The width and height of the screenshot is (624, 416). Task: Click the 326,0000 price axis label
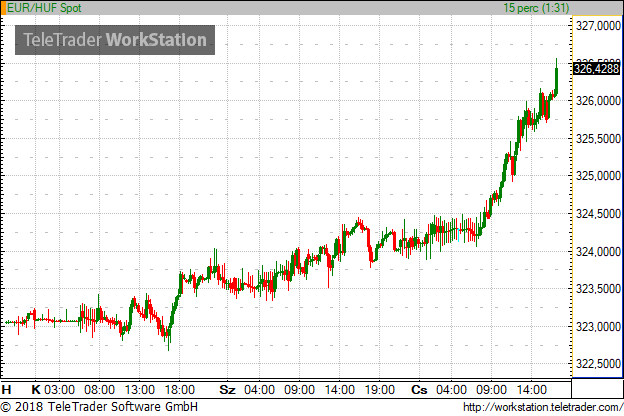tap(598, 101)
